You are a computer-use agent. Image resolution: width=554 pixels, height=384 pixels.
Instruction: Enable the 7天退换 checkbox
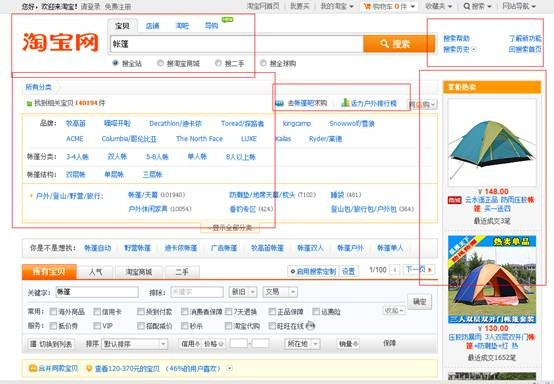pos(228,312)
